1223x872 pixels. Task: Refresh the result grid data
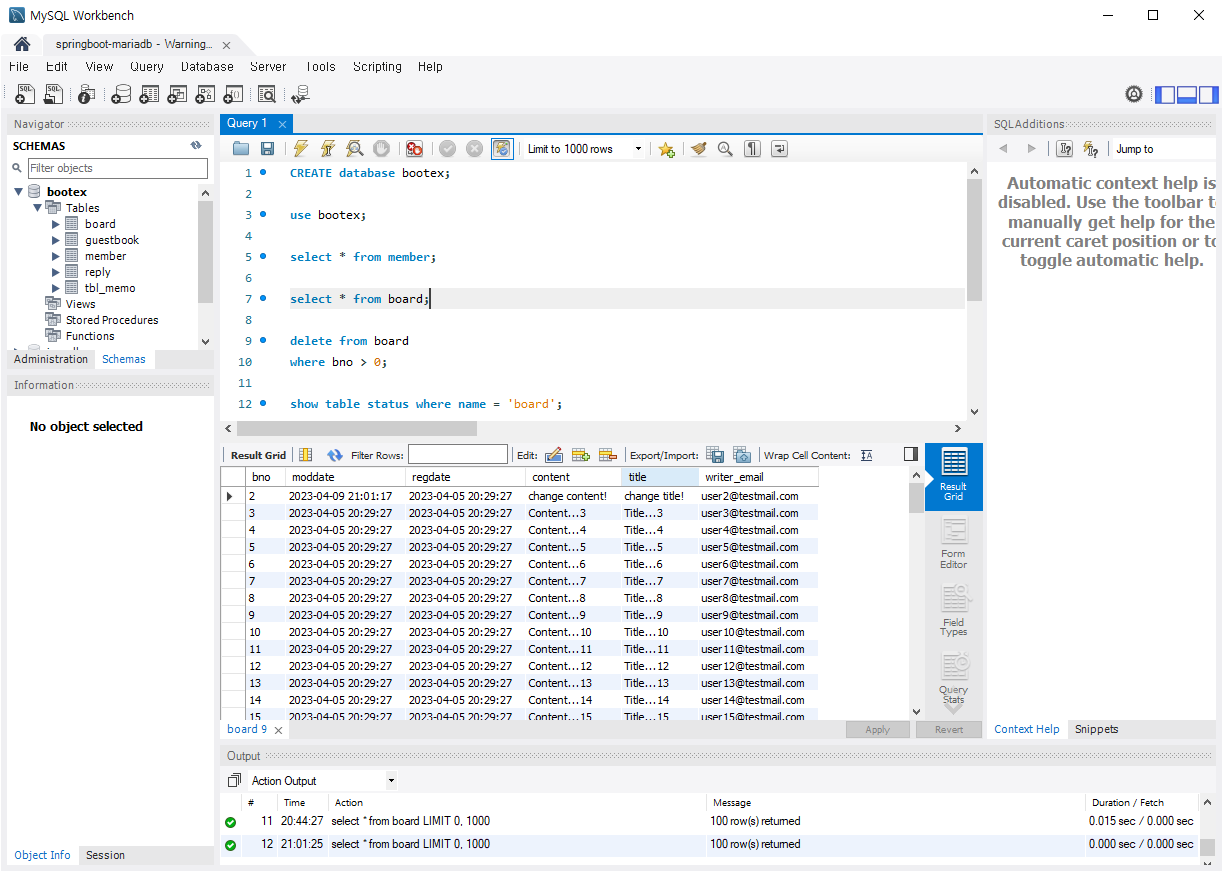[335, 455]
